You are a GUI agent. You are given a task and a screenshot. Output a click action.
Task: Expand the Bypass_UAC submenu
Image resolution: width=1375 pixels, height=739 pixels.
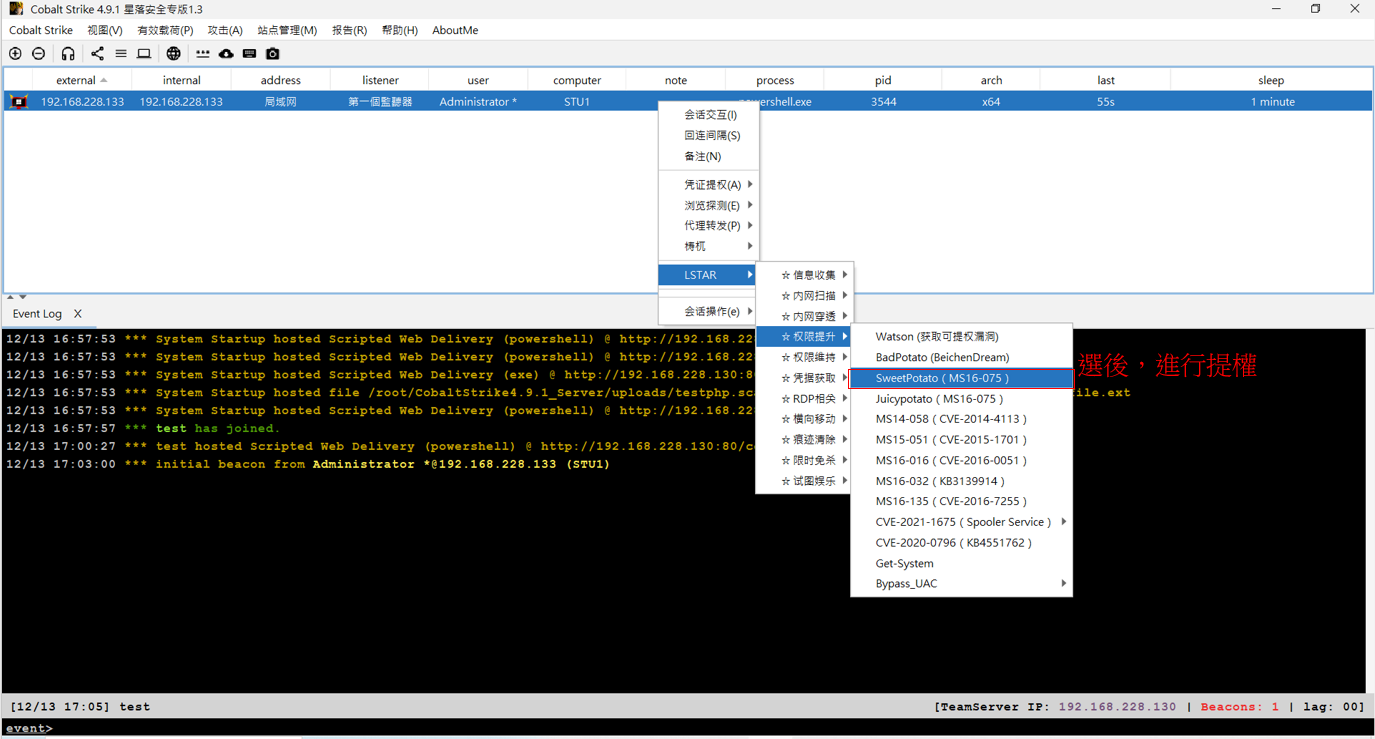pos(961,584)
